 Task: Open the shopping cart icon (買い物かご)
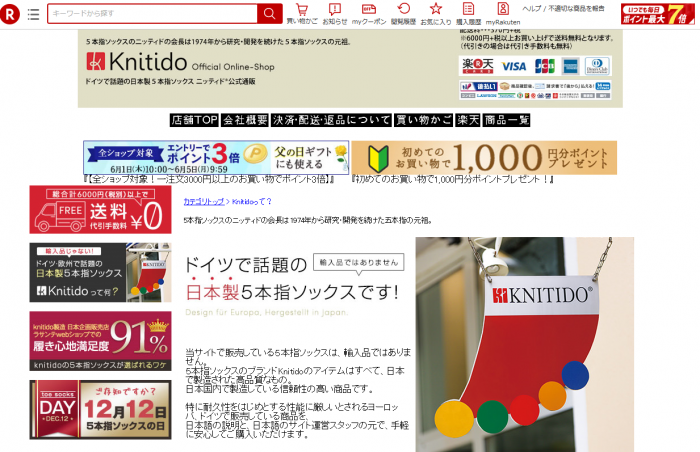tap(302, 14)
